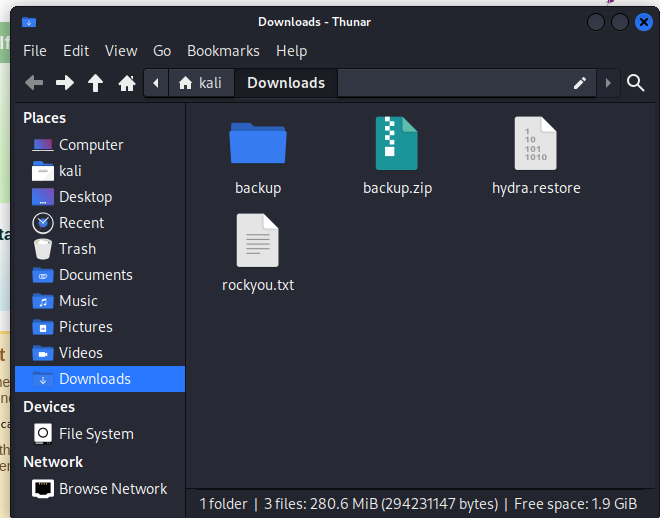This screenshot has height=518, width=660.
Task: Select highlighted Downloads sidebar entry
Action: coord(100,379)
